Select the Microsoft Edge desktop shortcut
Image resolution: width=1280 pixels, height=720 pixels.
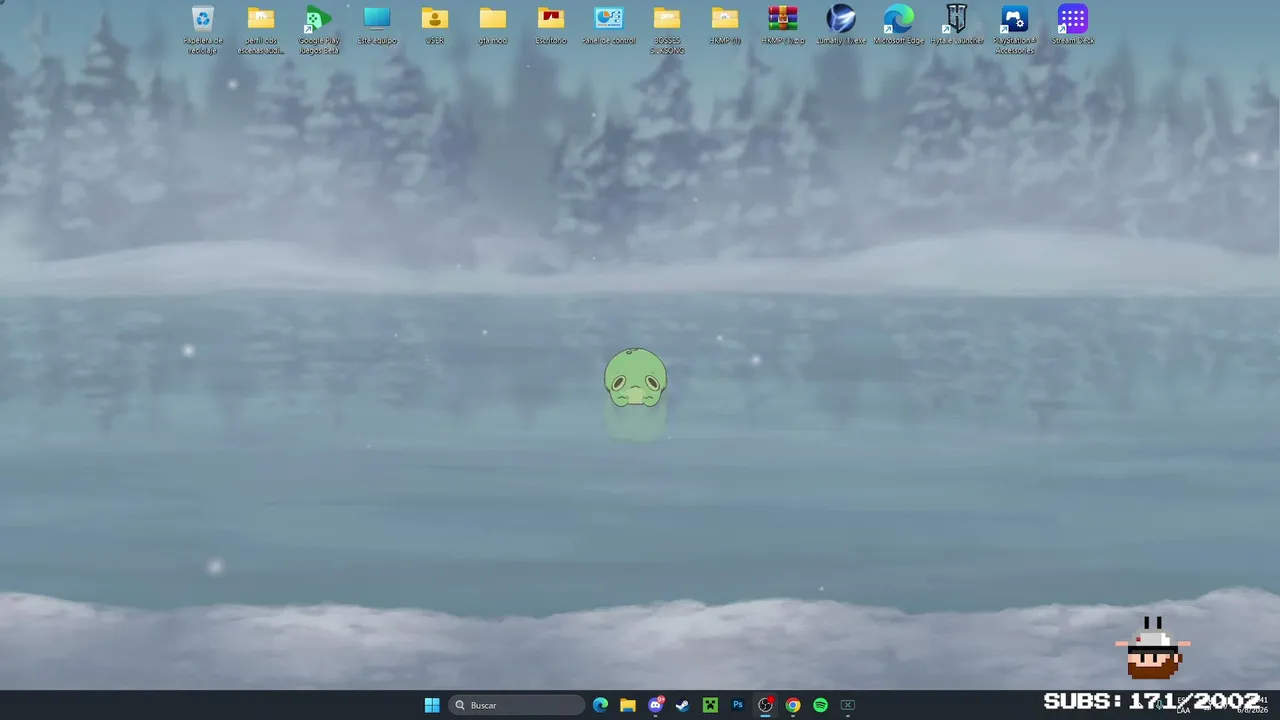point(899,25)
